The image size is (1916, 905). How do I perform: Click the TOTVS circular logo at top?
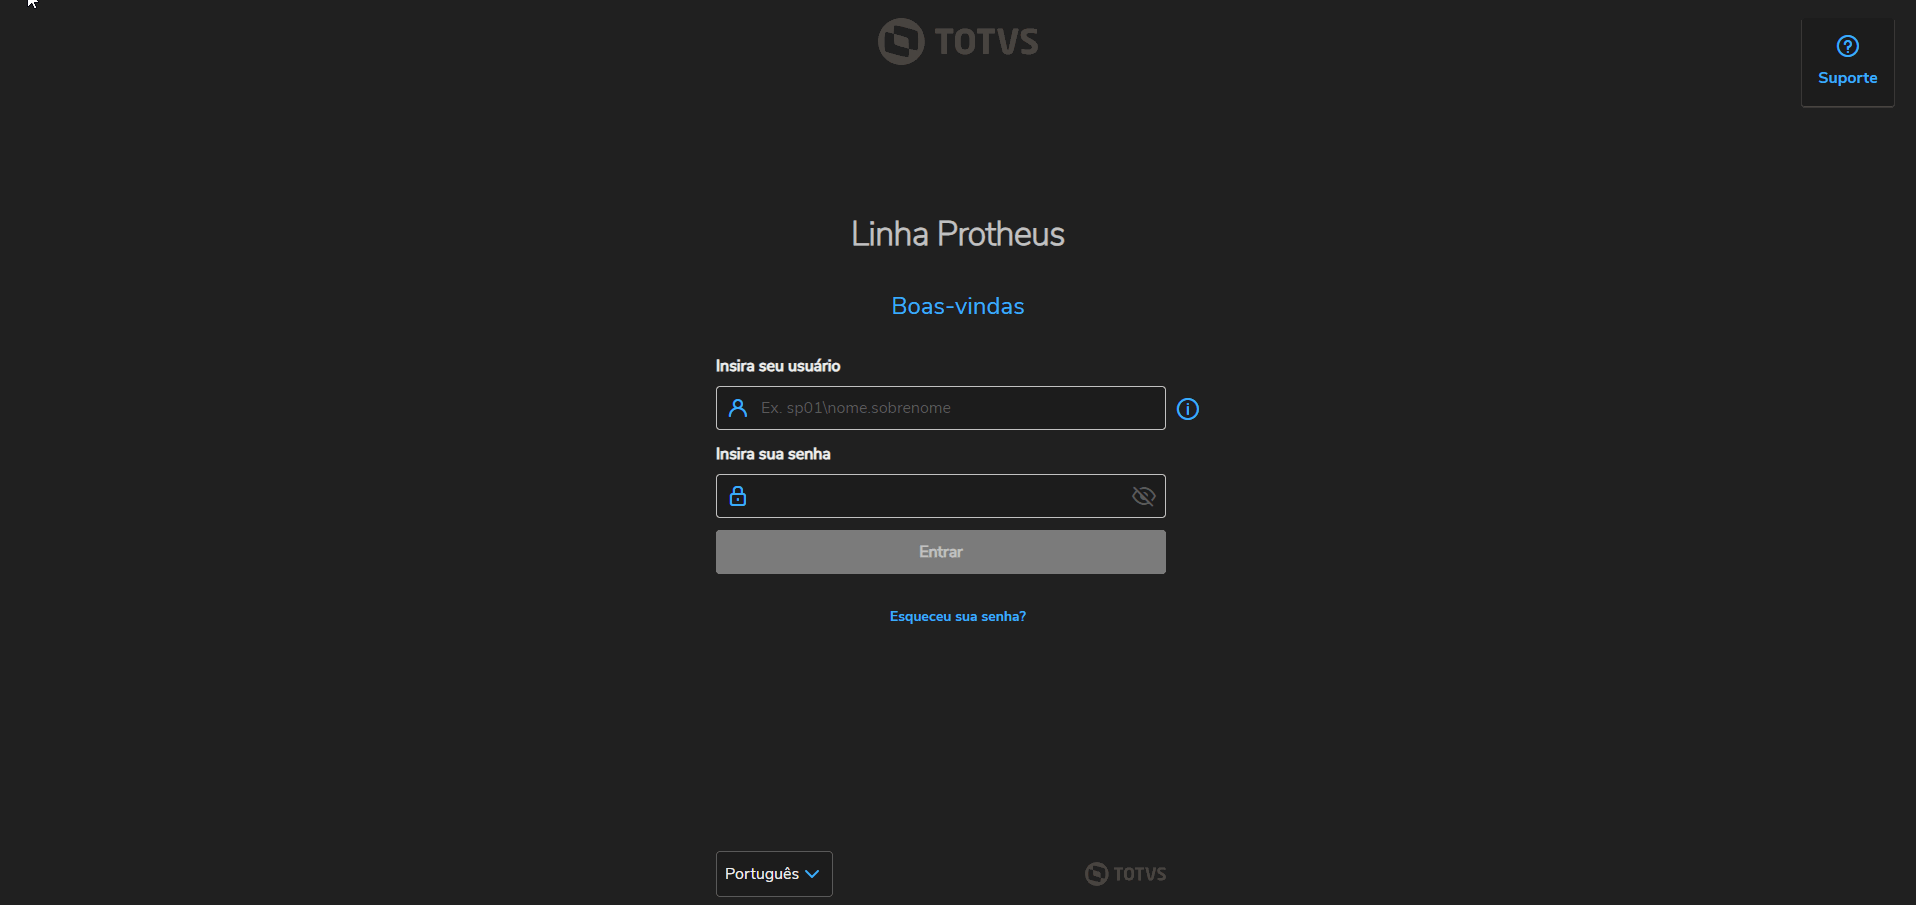click(x=900, y=42)
